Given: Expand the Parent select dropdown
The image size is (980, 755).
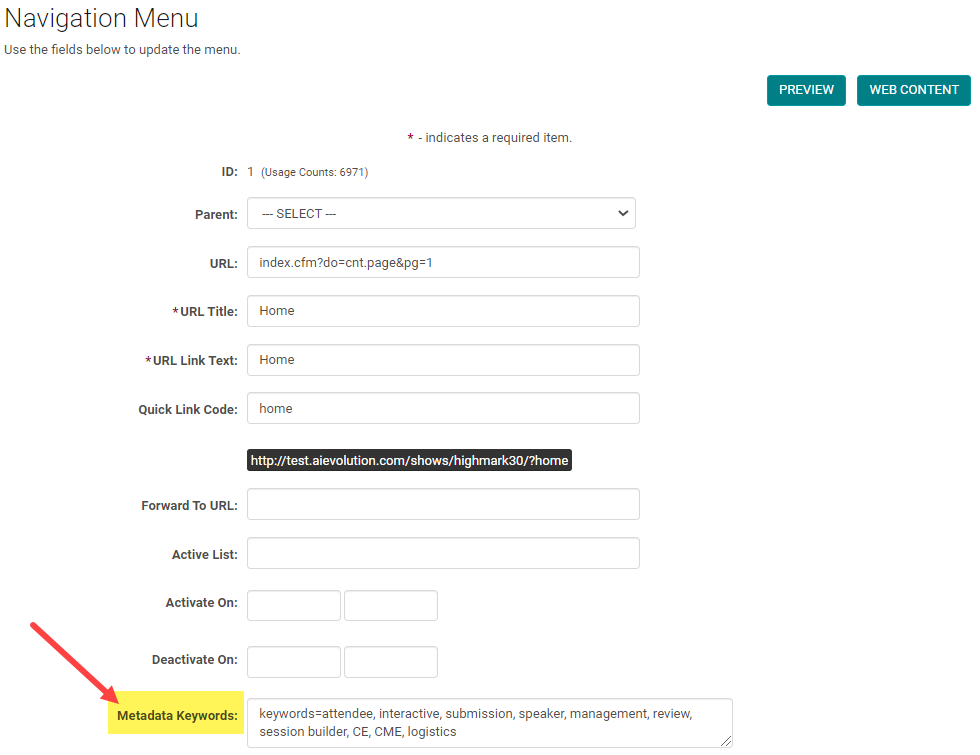Looking at the screenshot, I should (441, 214).
